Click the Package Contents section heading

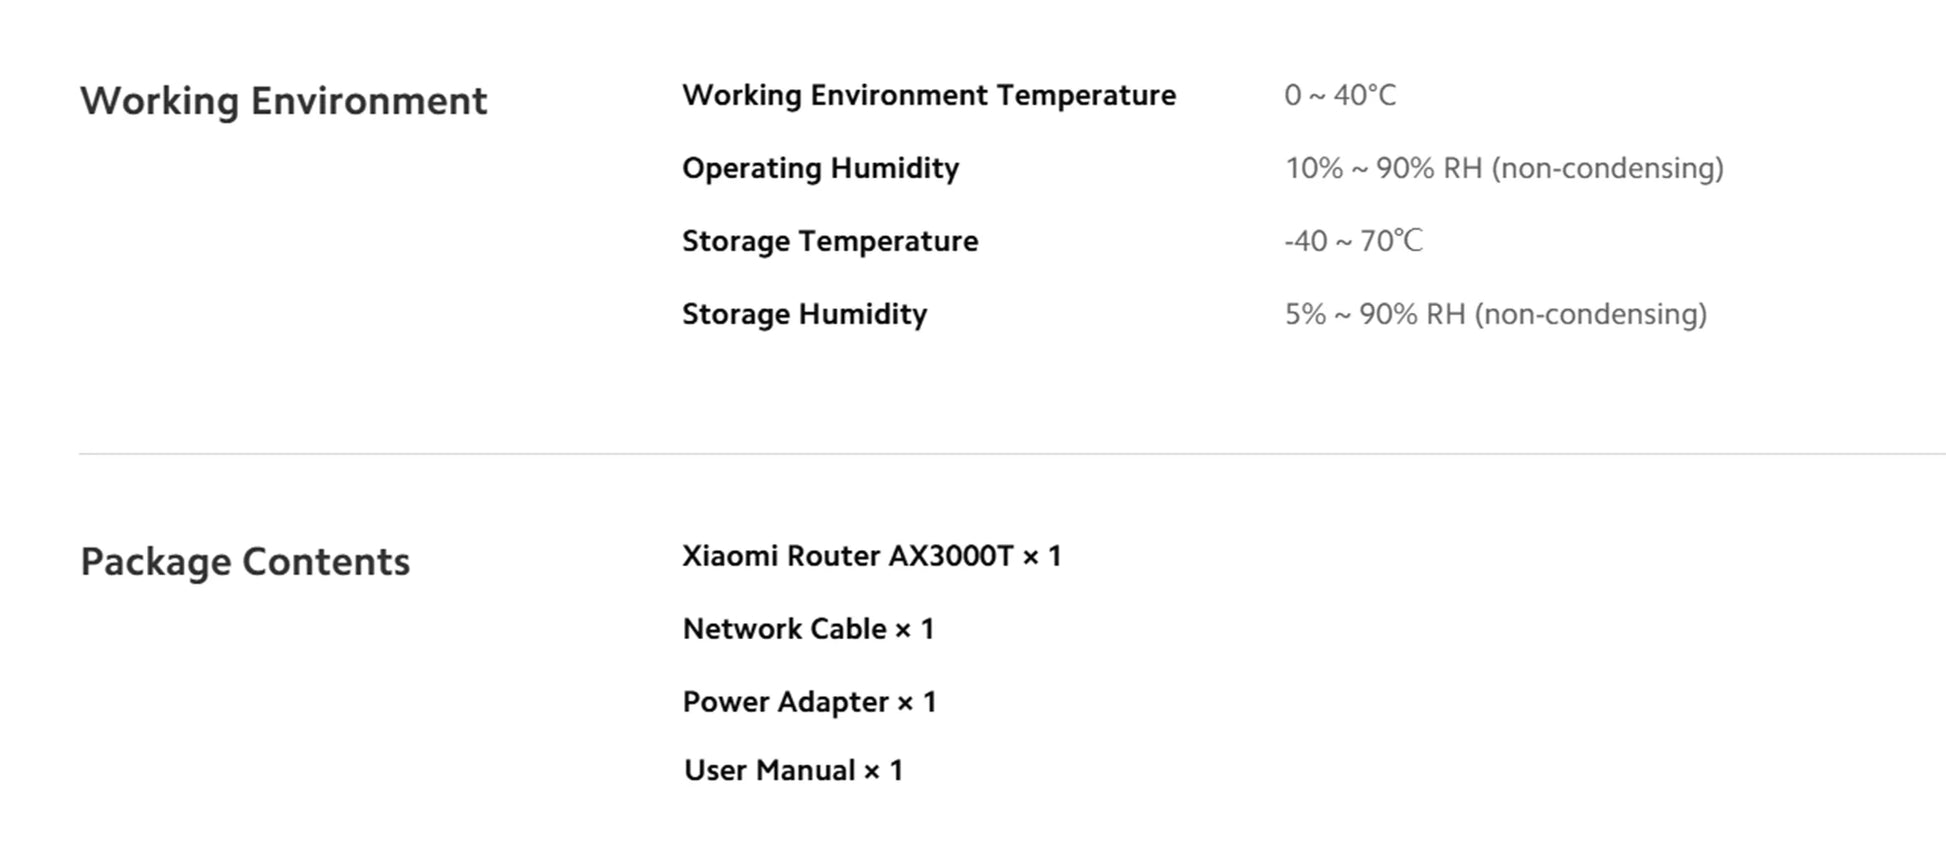245,562
